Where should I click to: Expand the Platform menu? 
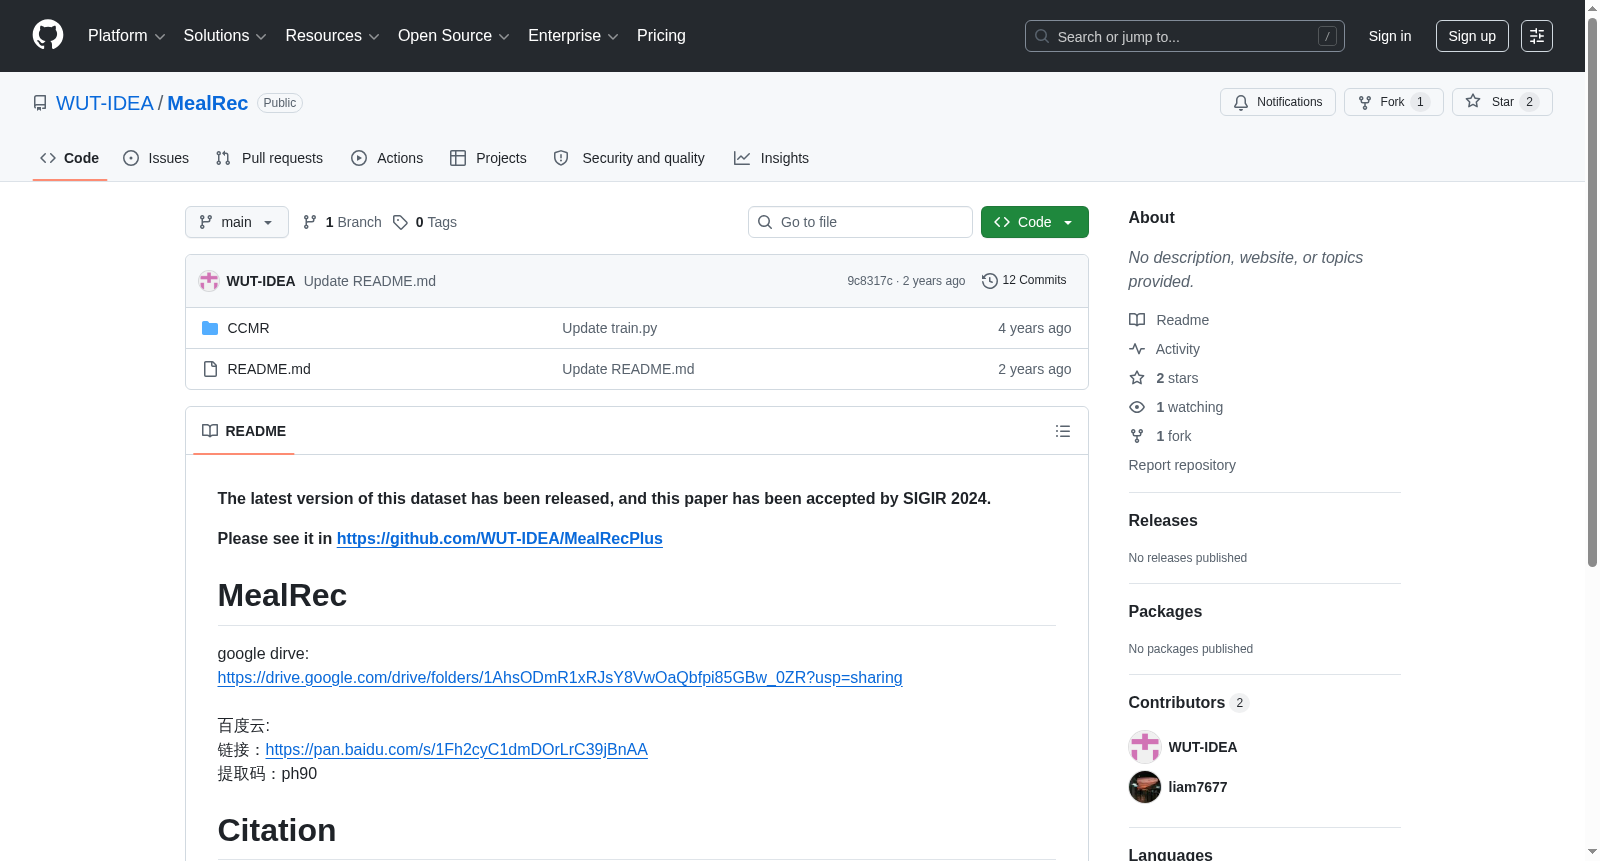pos(127,36)
